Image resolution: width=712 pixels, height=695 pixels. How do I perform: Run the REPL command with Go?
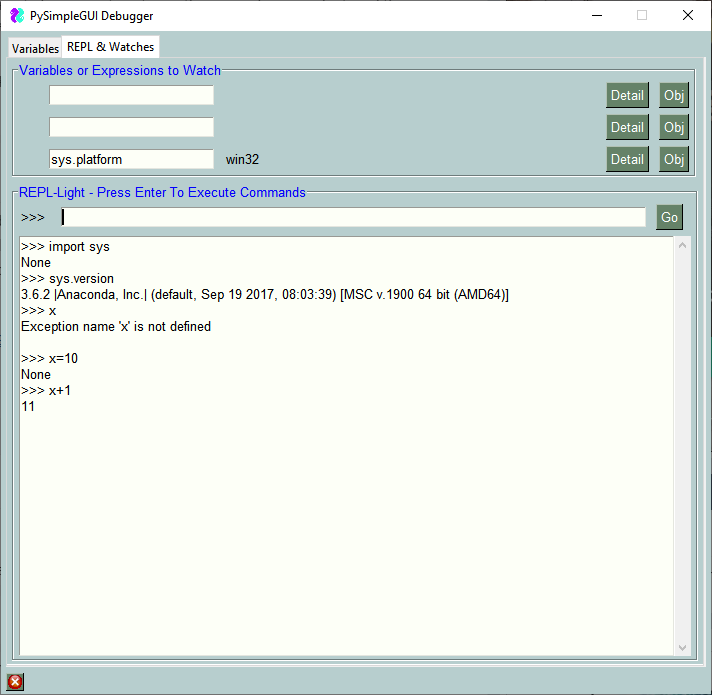click(669, 217)
